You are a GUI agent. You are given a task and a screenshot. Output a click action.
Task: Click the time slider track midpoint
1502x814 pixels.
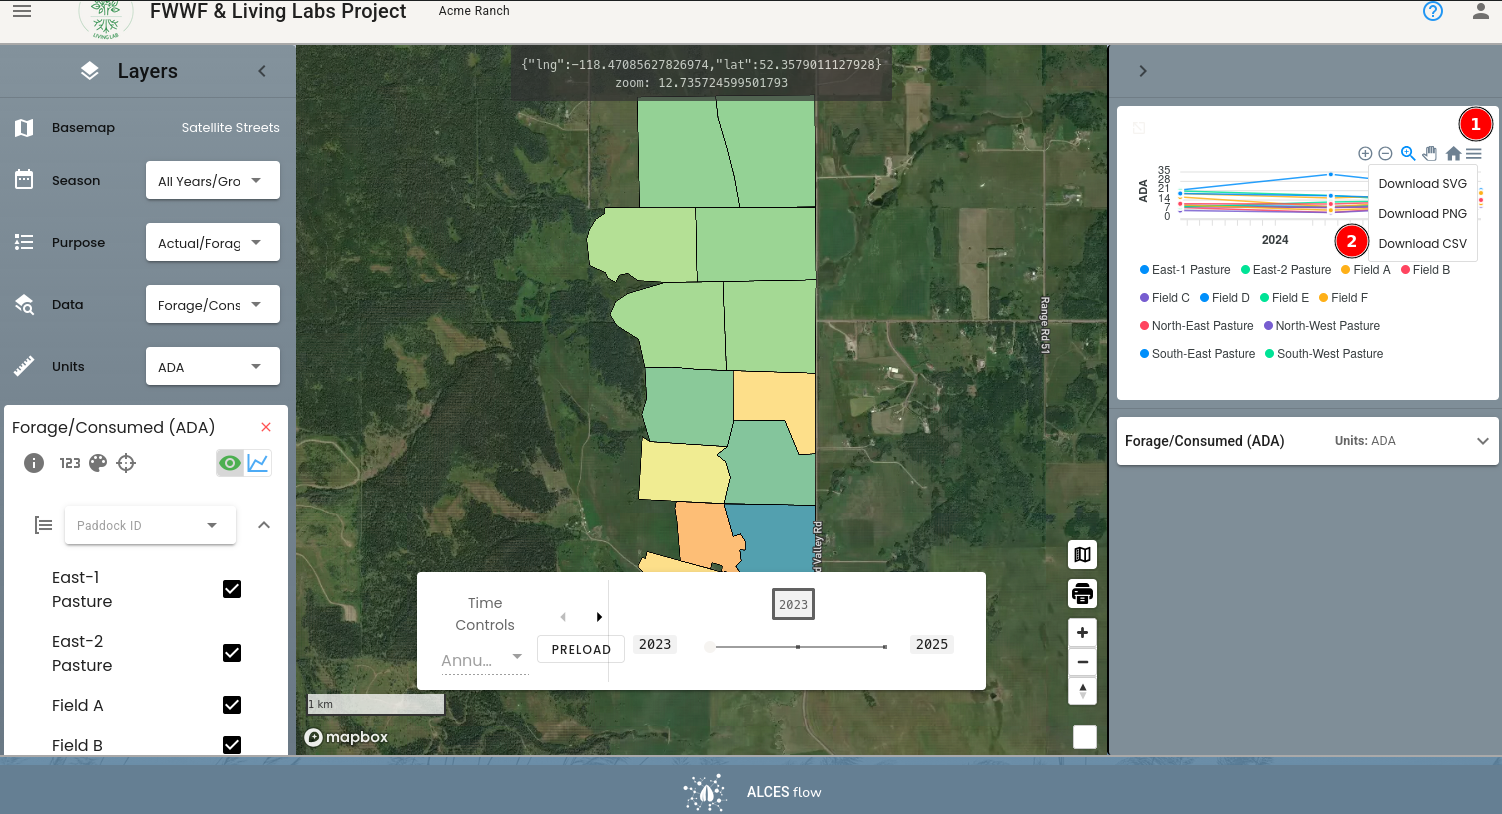[x=798, y=647]
